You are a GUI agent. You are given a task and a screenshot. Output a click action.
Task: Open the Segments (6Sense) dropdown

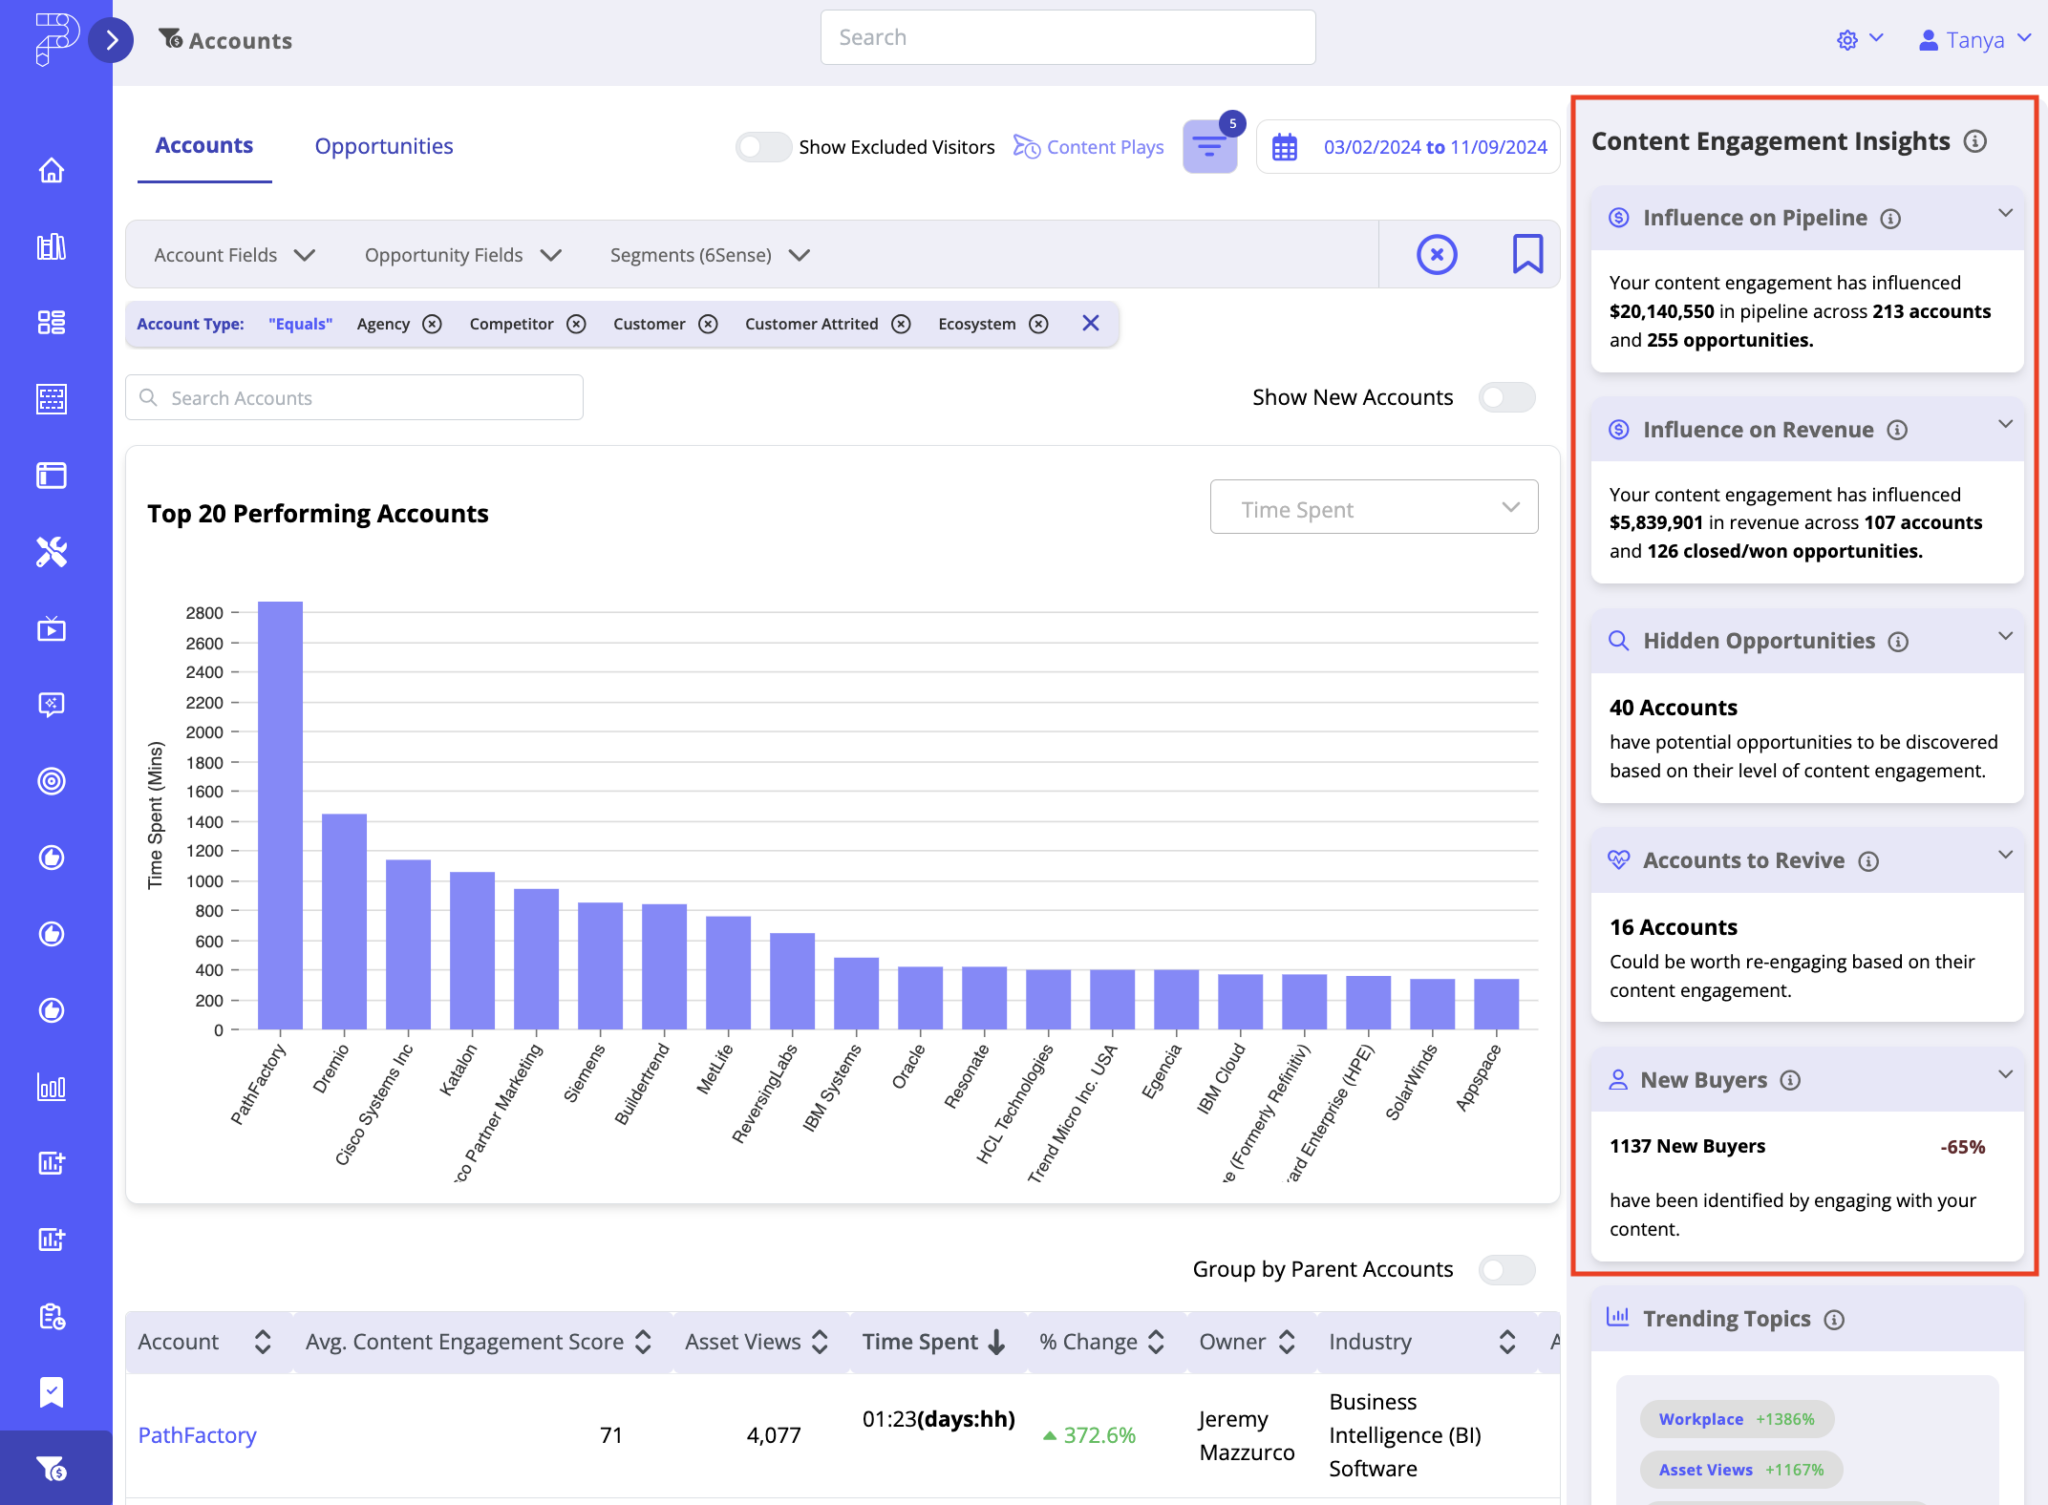click(x=709, y=255)
